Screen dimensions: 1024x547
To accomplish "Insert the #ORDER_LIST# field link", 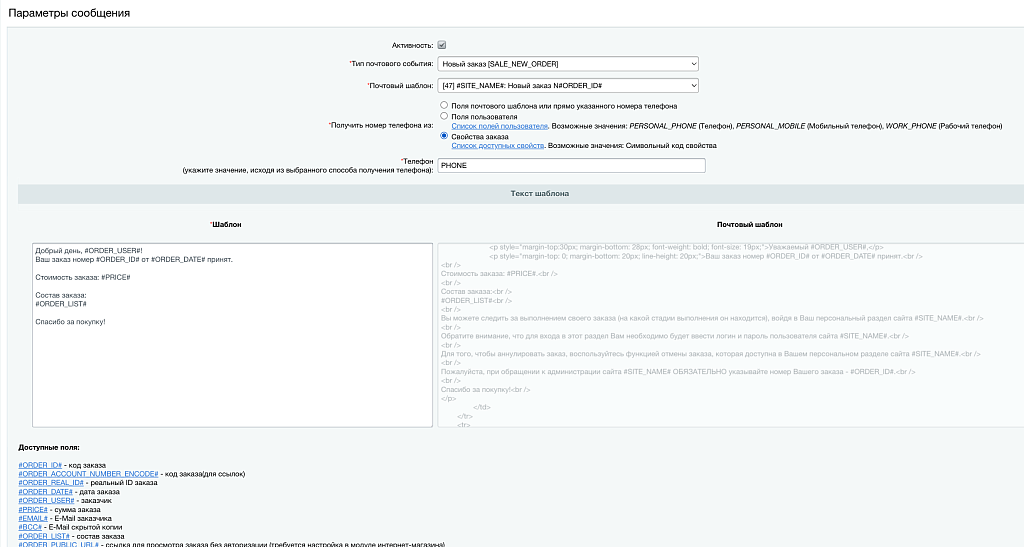I will click(44, 537).
